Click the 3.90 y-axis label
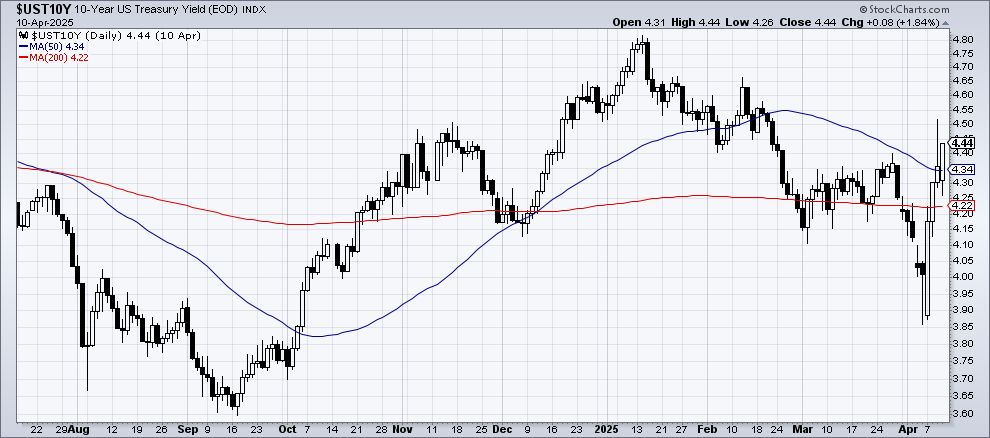 tap(963, 309)
